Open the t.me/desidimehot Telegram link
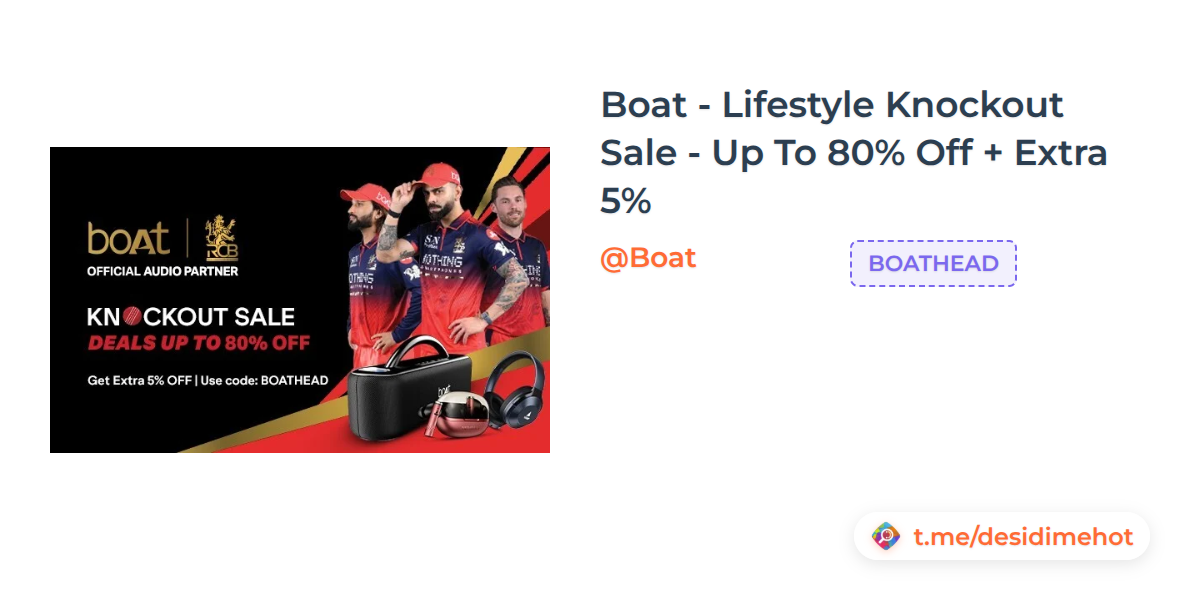Image resolution: width=1200 pixels, height=600 pixels. click(x=1022, y=537)
